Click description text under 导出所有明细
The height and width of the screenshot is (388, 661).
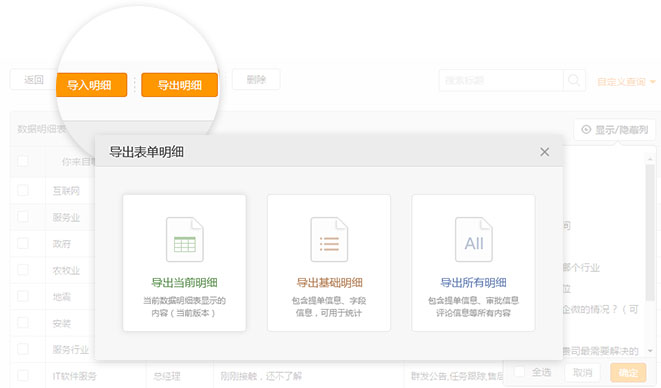coord(473,307)
